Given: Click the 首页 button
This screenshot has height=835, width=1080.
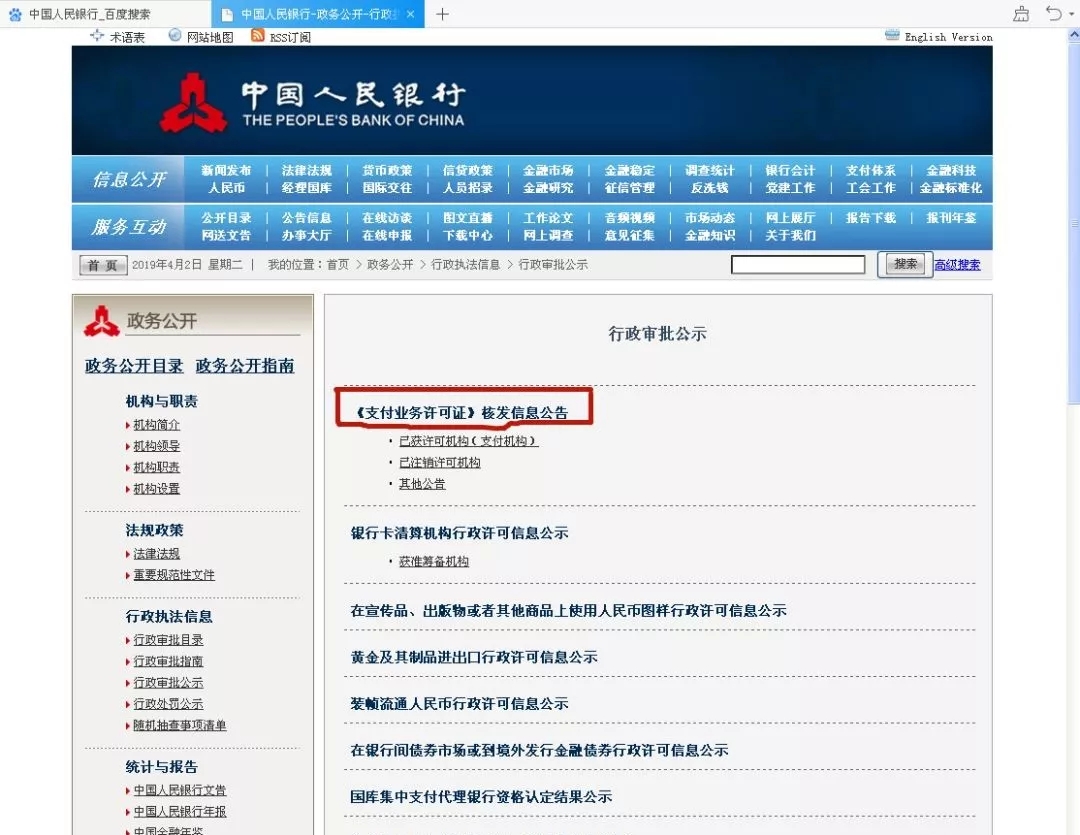Looking at the screenshot, I should 103,265.
